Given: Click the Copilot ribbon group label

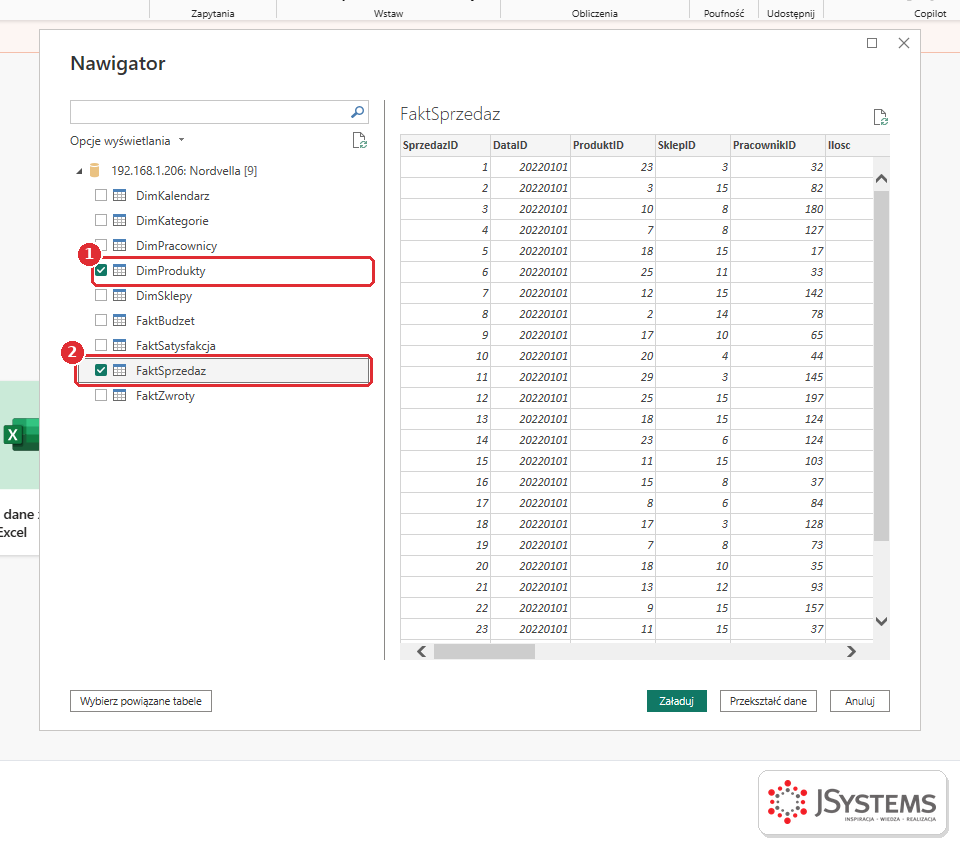Looking at the screenshot, I should coord(930,13).
